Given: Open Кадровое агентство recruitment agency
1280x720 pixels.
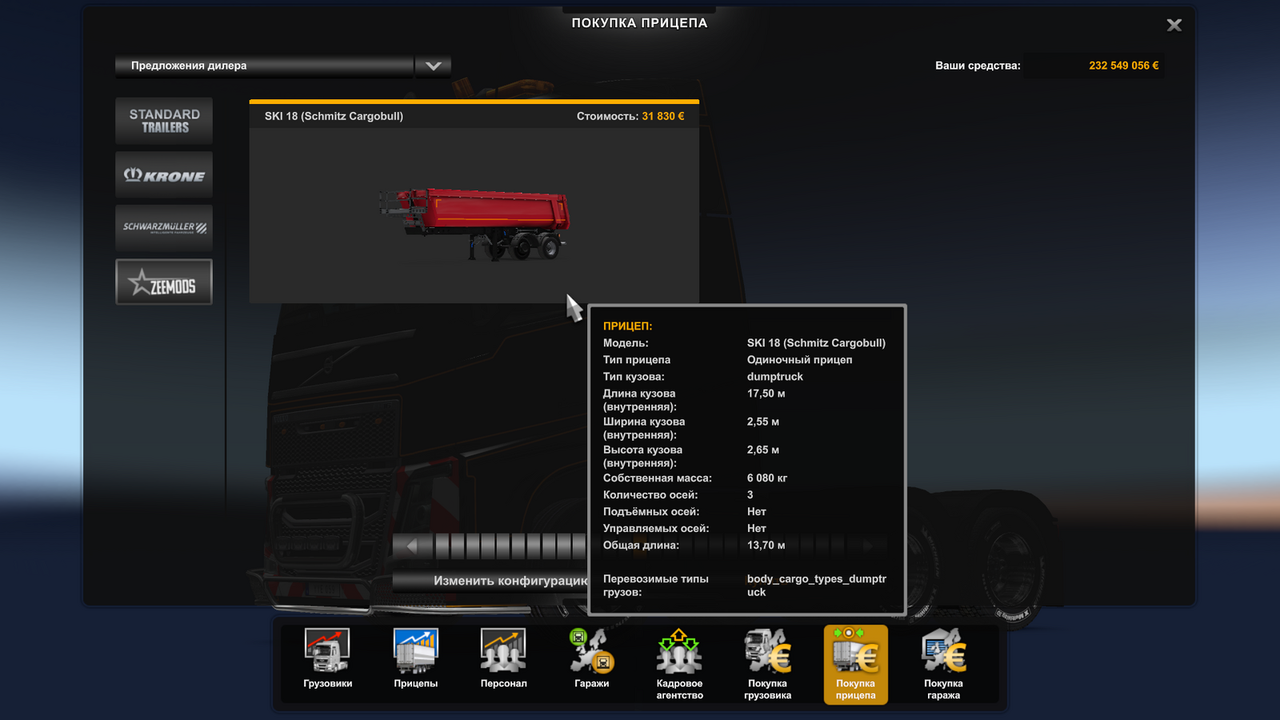Looking at the screenshot, I should (679, 664).
